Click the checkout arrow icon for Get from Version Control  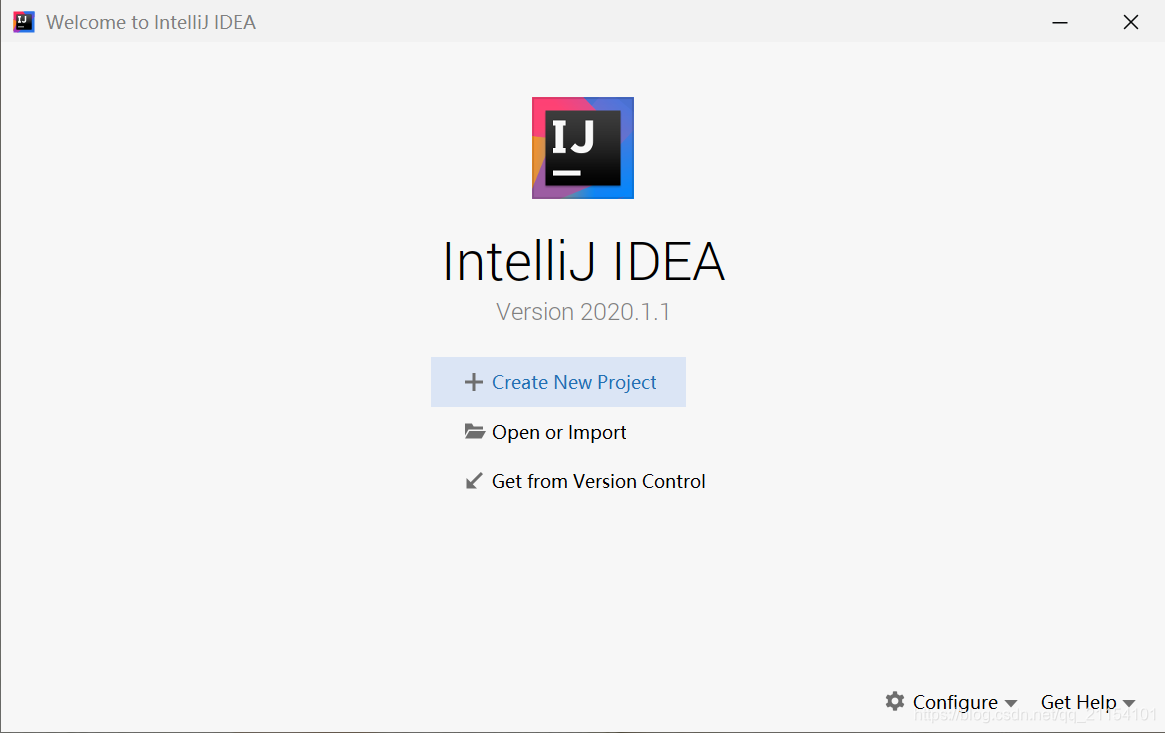click(472, 481)
